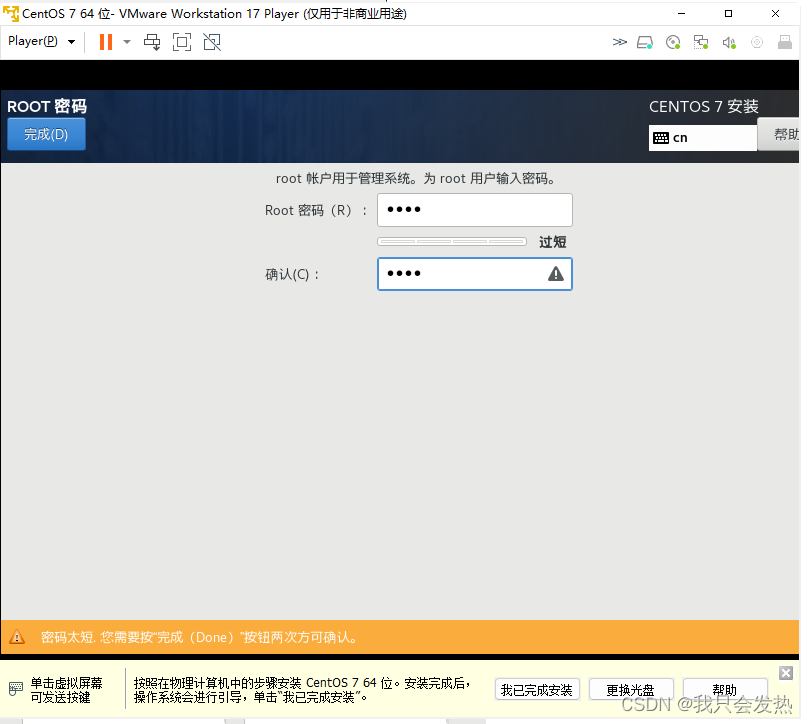
Task: Expand the power options dropdown arrow
Action: point(127,42)
